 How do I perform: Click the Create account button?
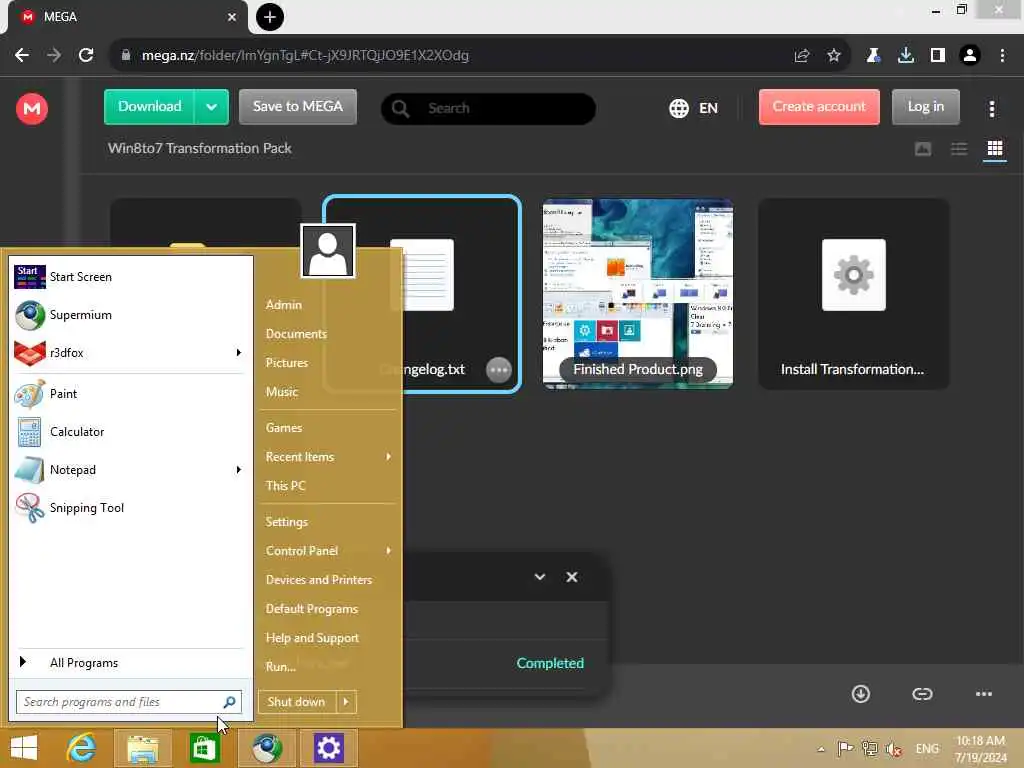pyautogui.click(x=819, y=106)
